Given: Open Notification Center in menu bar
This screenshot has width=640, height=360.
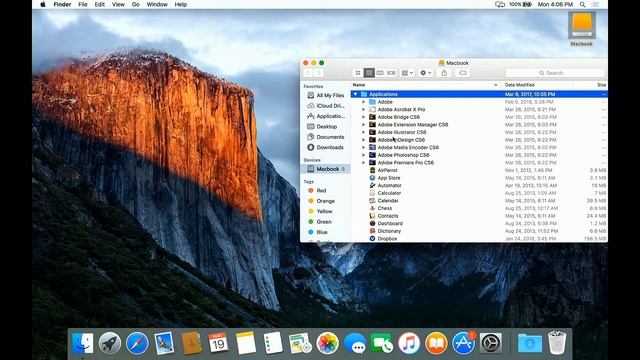Looking at the screenshot, I should pos(596,4).
